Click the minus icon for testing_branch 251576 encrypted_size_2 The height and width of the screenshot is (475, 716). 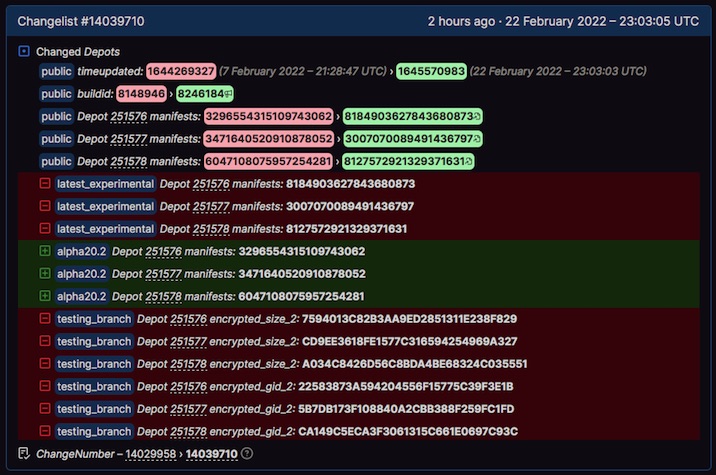point(44,319)
